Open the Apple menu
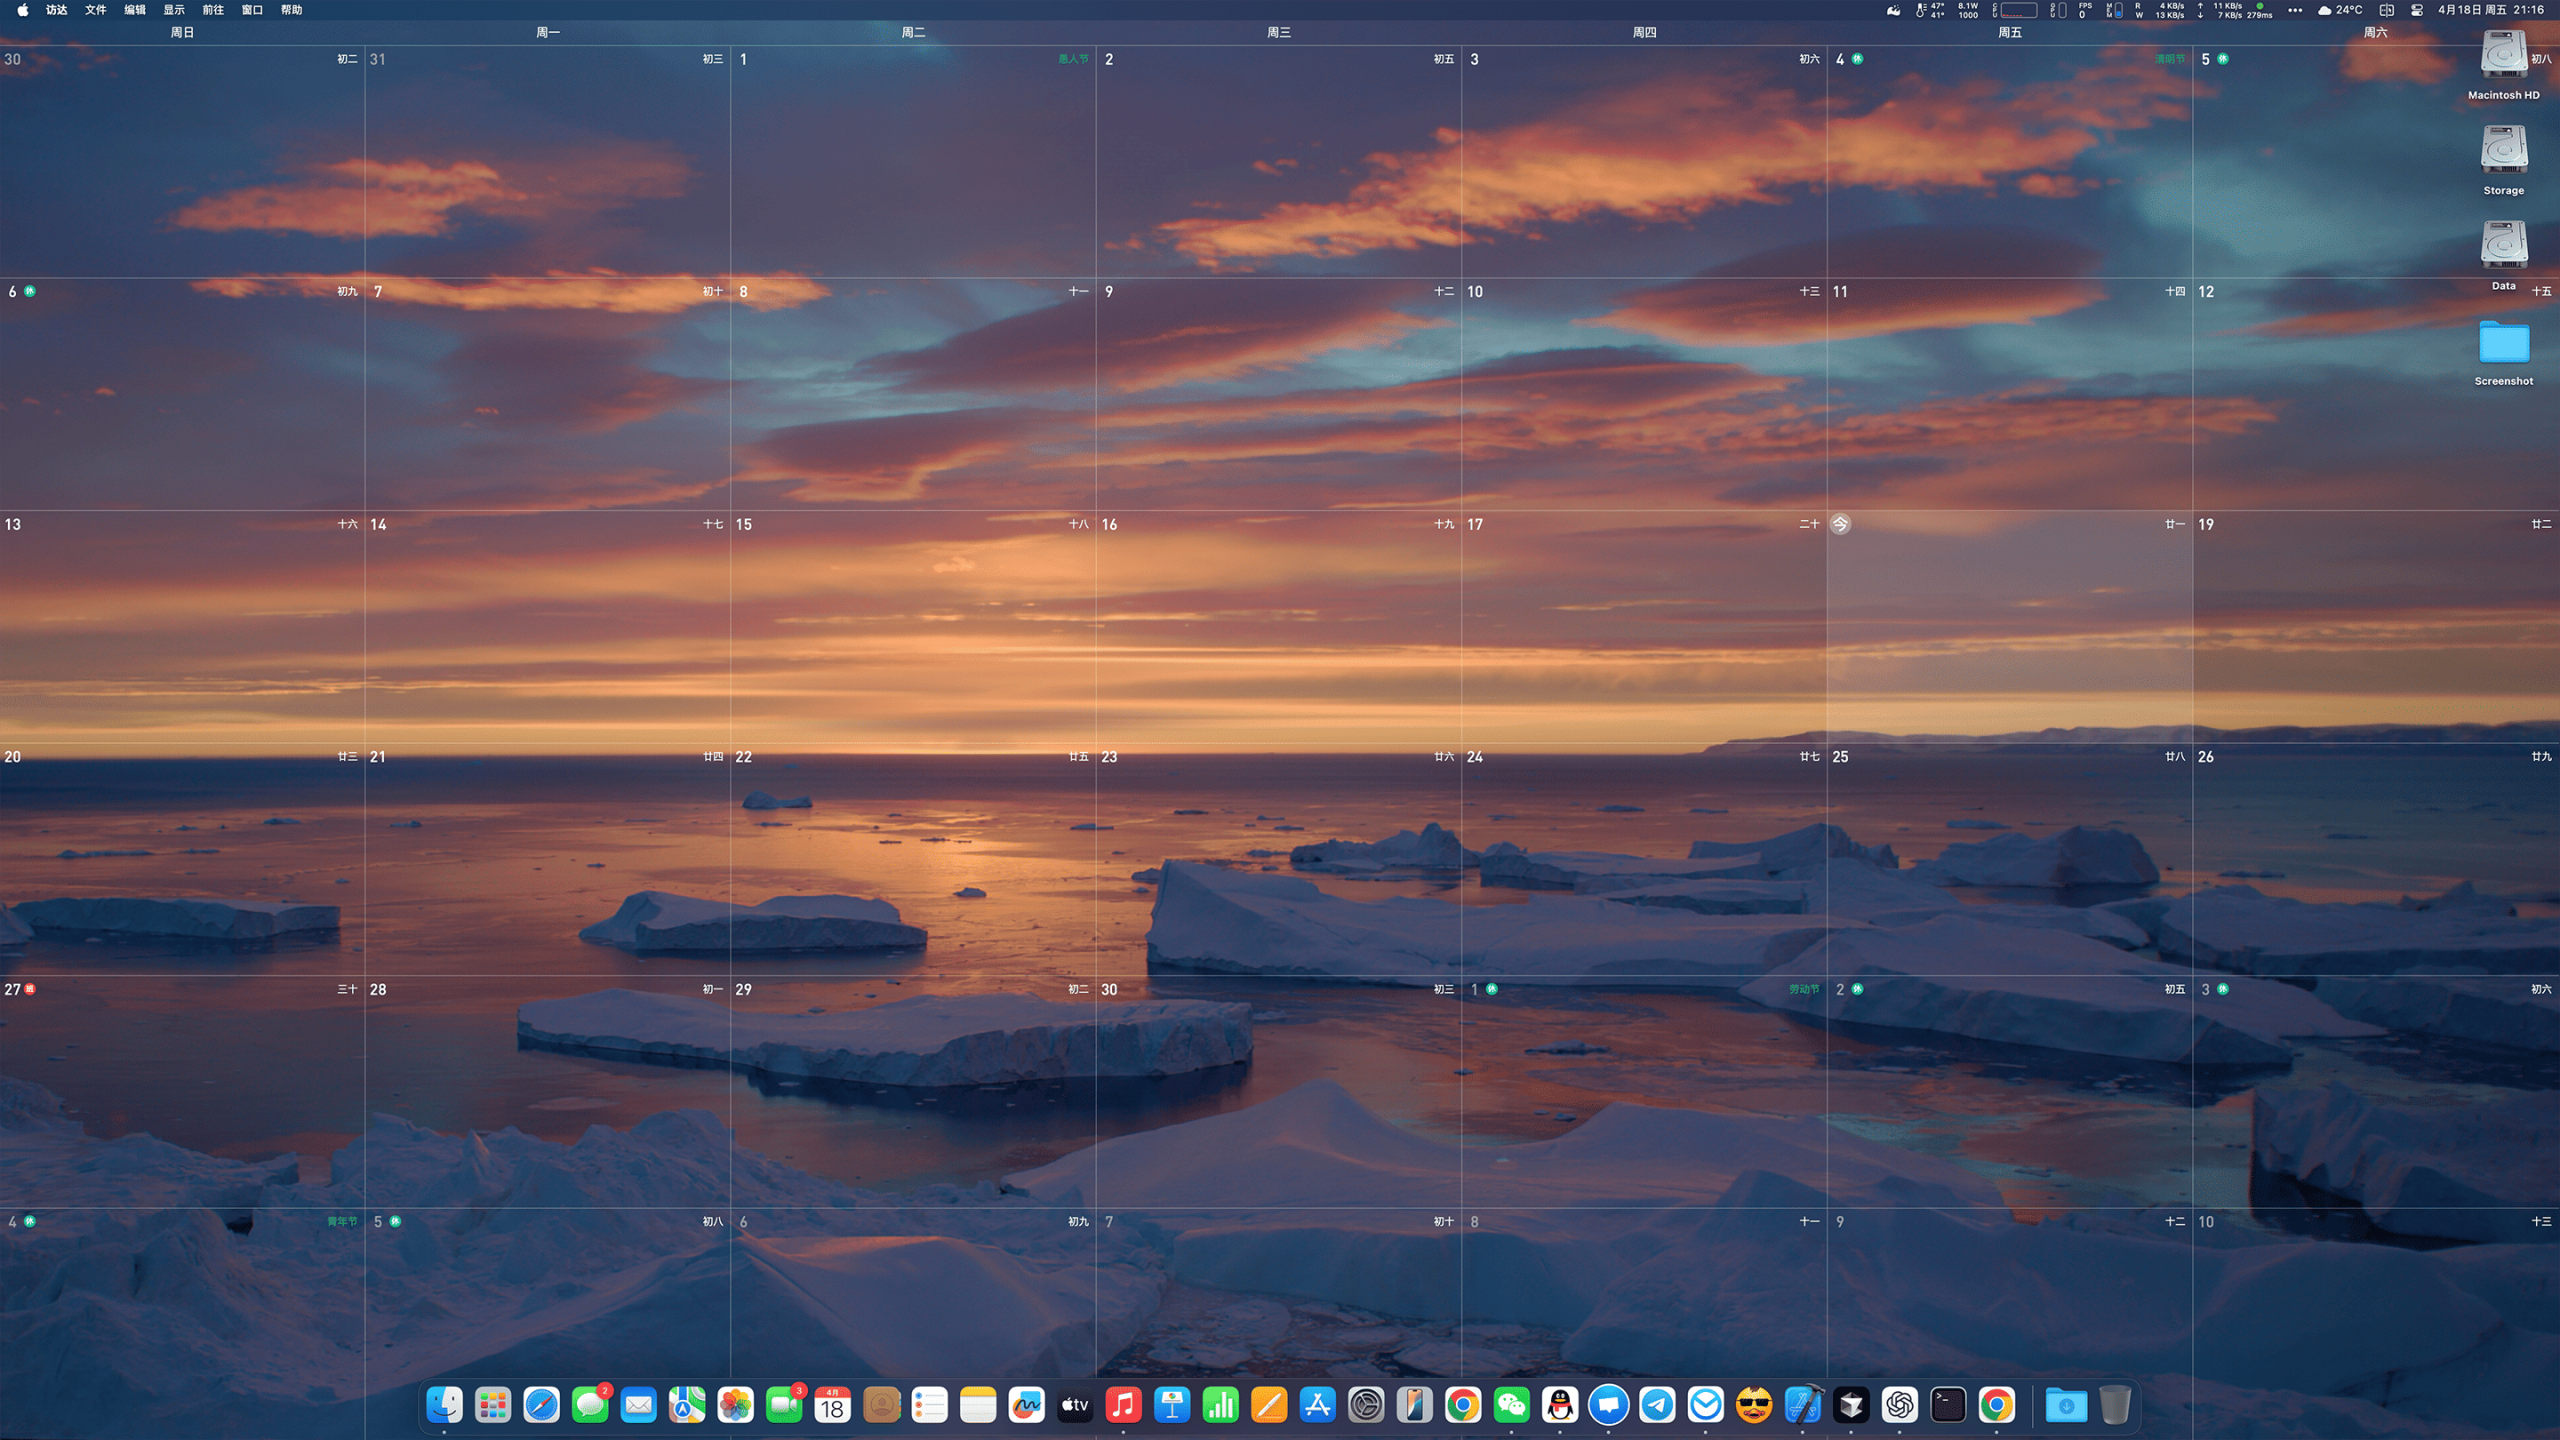 (x=22, y=10)
